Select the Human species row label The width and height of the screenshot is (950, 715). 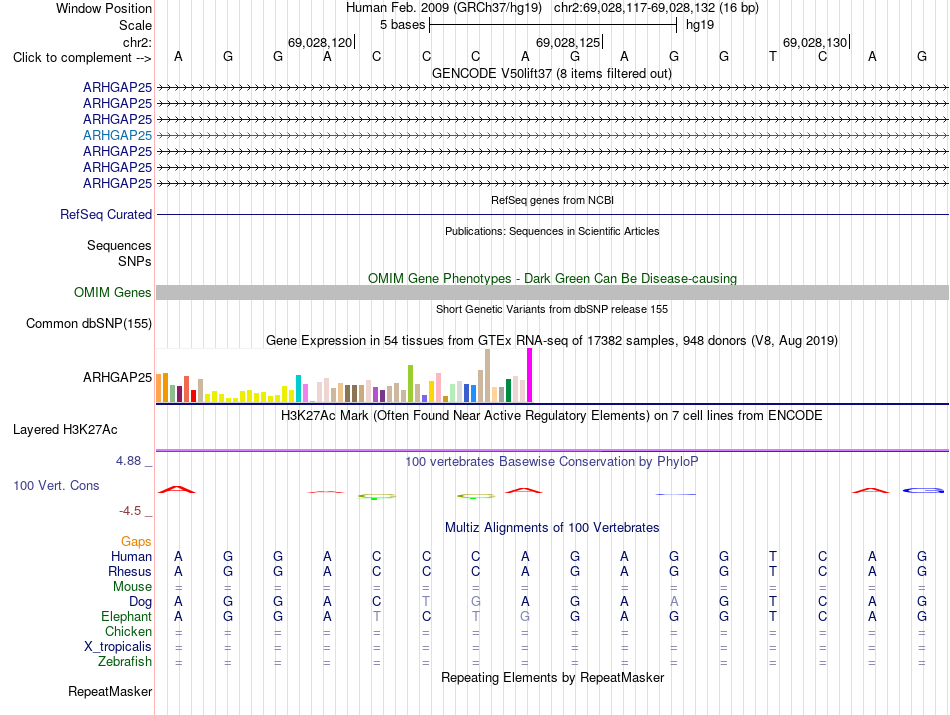coord(131,556)
